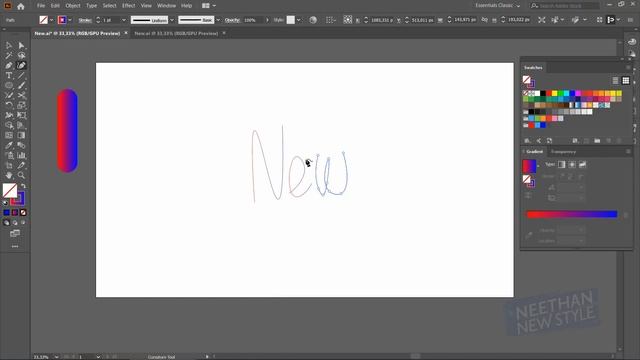This screenshot has height=360, width=640.
Task: Switch to second New.ai document tab
Action: point(176,33)
